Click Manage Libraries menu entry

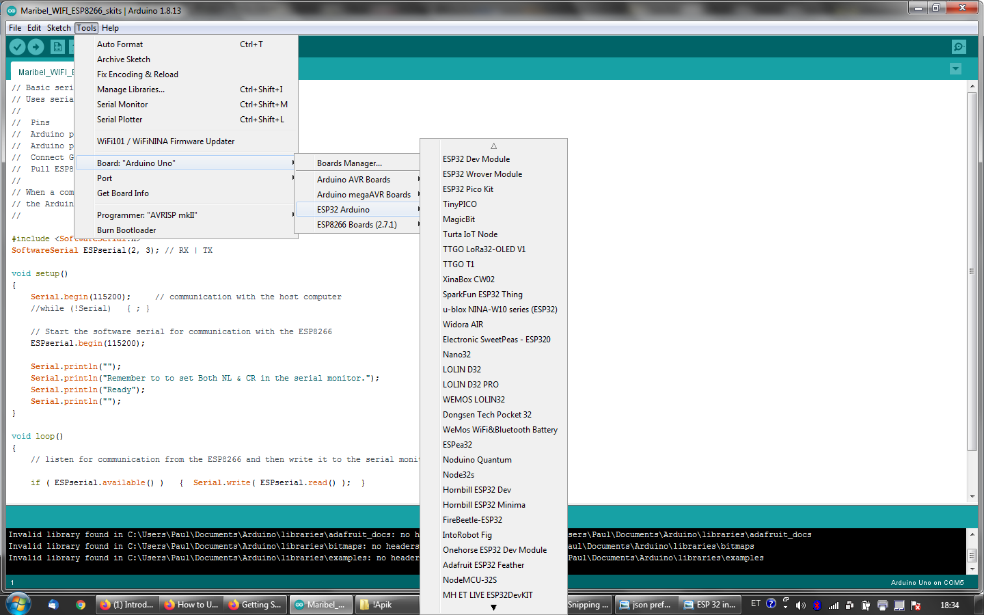[x=131, y=89]
